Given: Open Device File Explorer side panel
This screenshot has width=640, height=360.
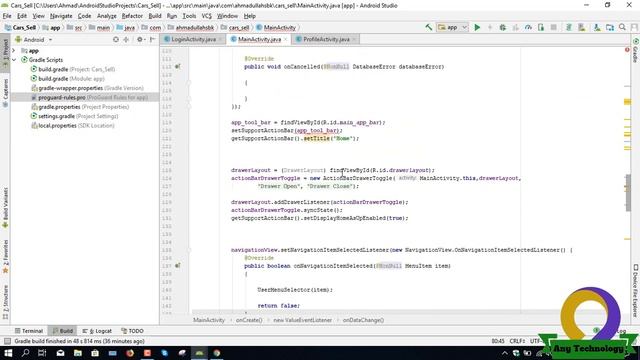Looking at the screenshot, I should click(636, 290).
